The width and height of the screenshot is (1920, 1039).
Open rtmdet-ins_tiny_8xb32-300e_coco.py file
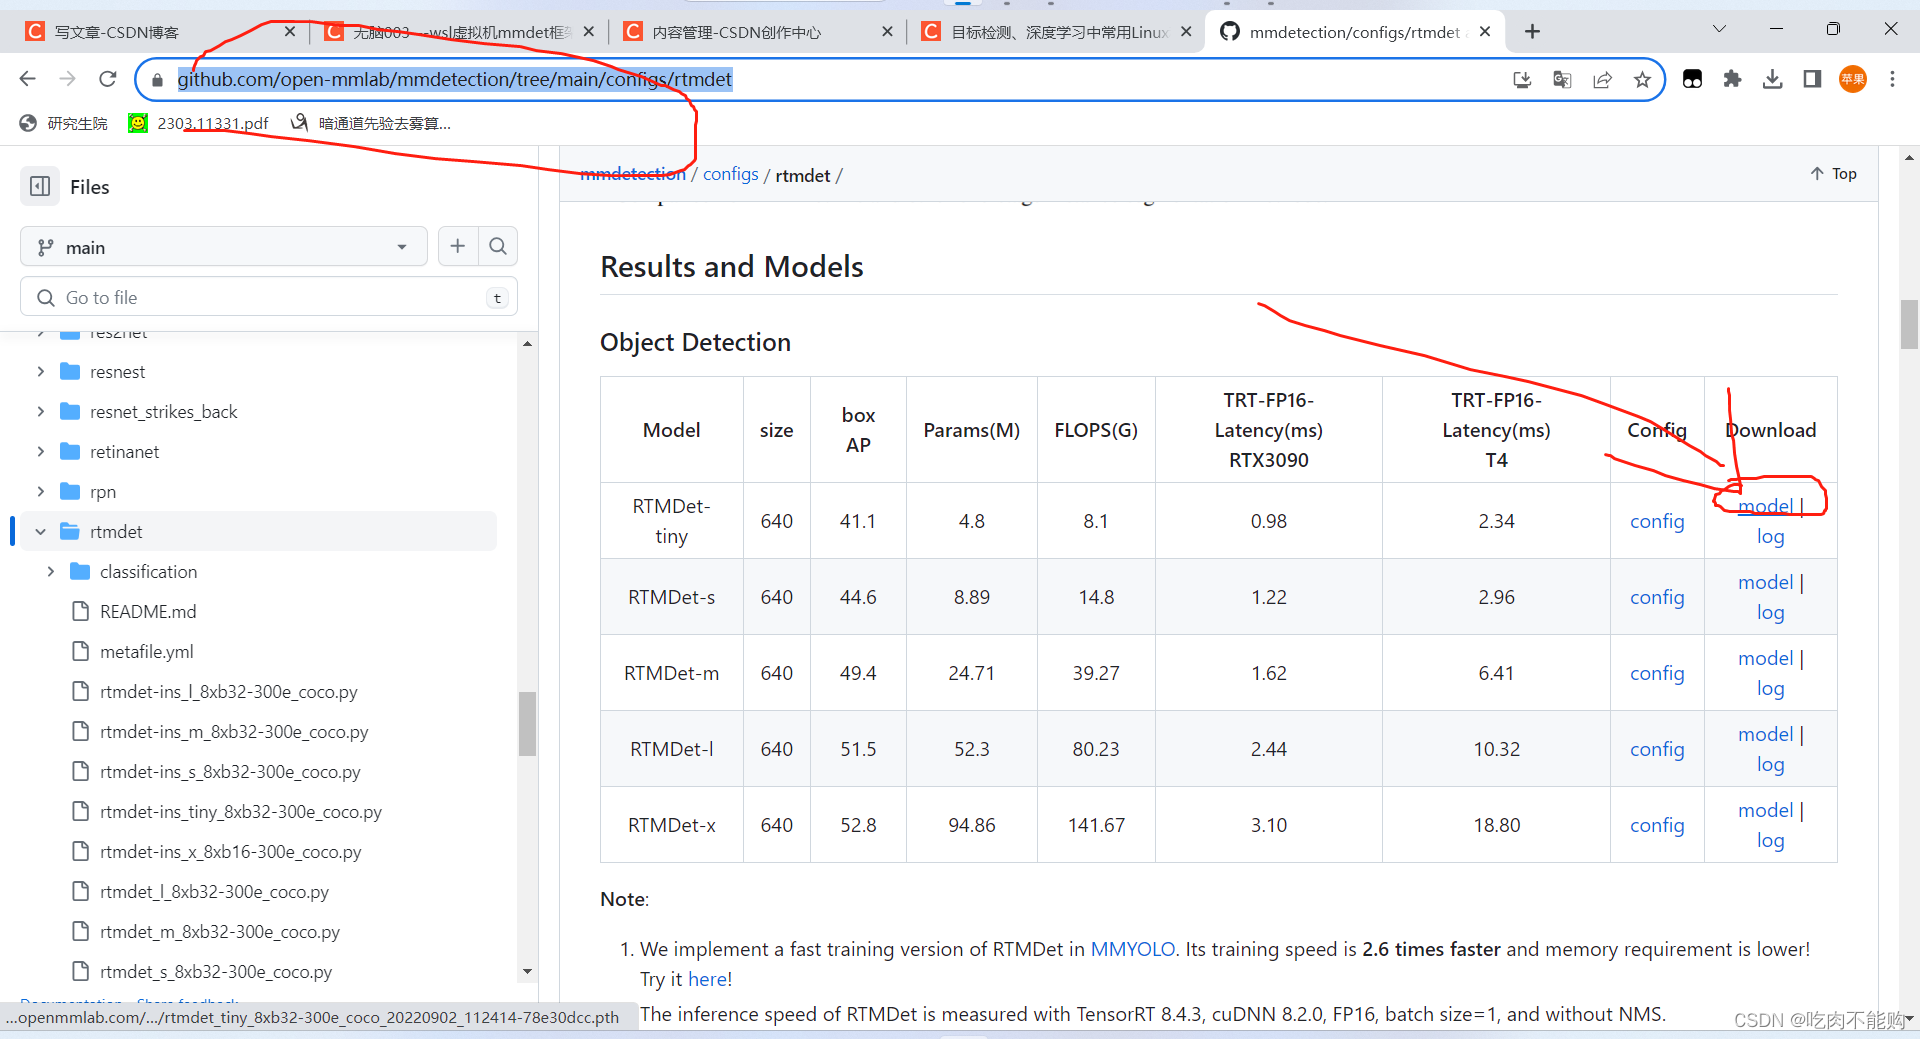point(240,811)
